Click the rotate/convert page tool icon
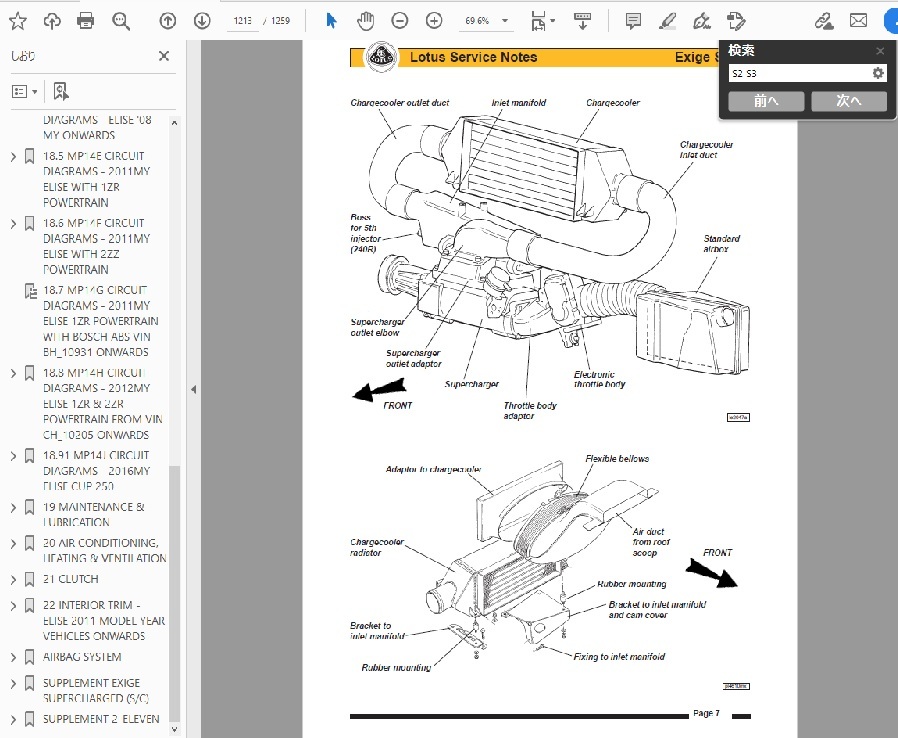Viewport: 898px width, 738px height. [x=736, y=21]
